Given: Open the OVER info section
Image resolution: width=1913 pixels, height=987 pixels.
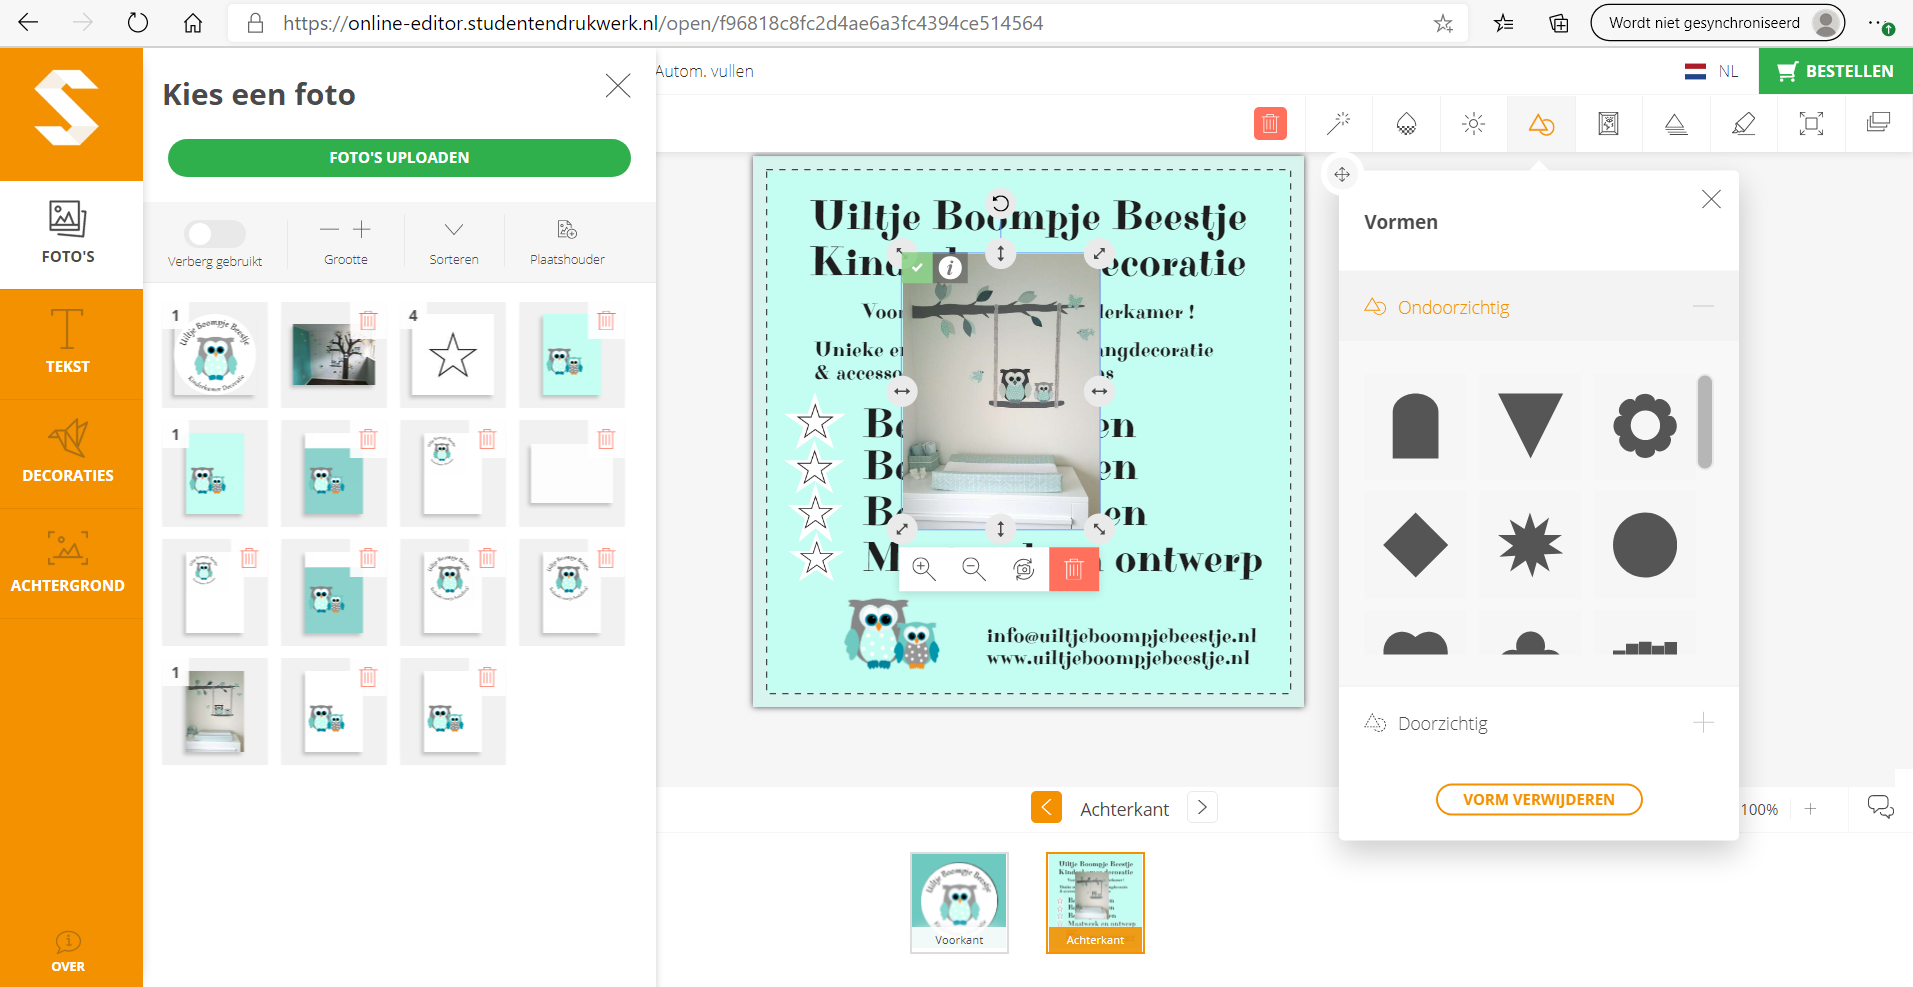Looking at the screenshot, I should [68, 951].
